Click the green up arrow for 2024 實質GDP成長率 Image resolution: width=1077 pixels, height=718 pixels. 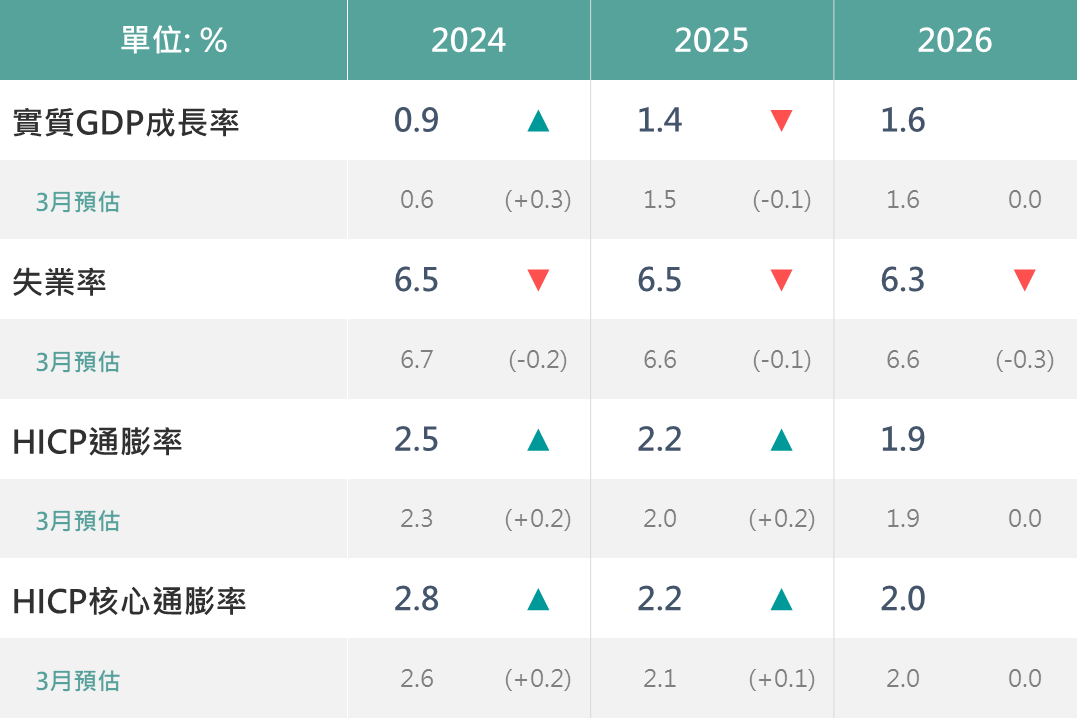point(538,121)
